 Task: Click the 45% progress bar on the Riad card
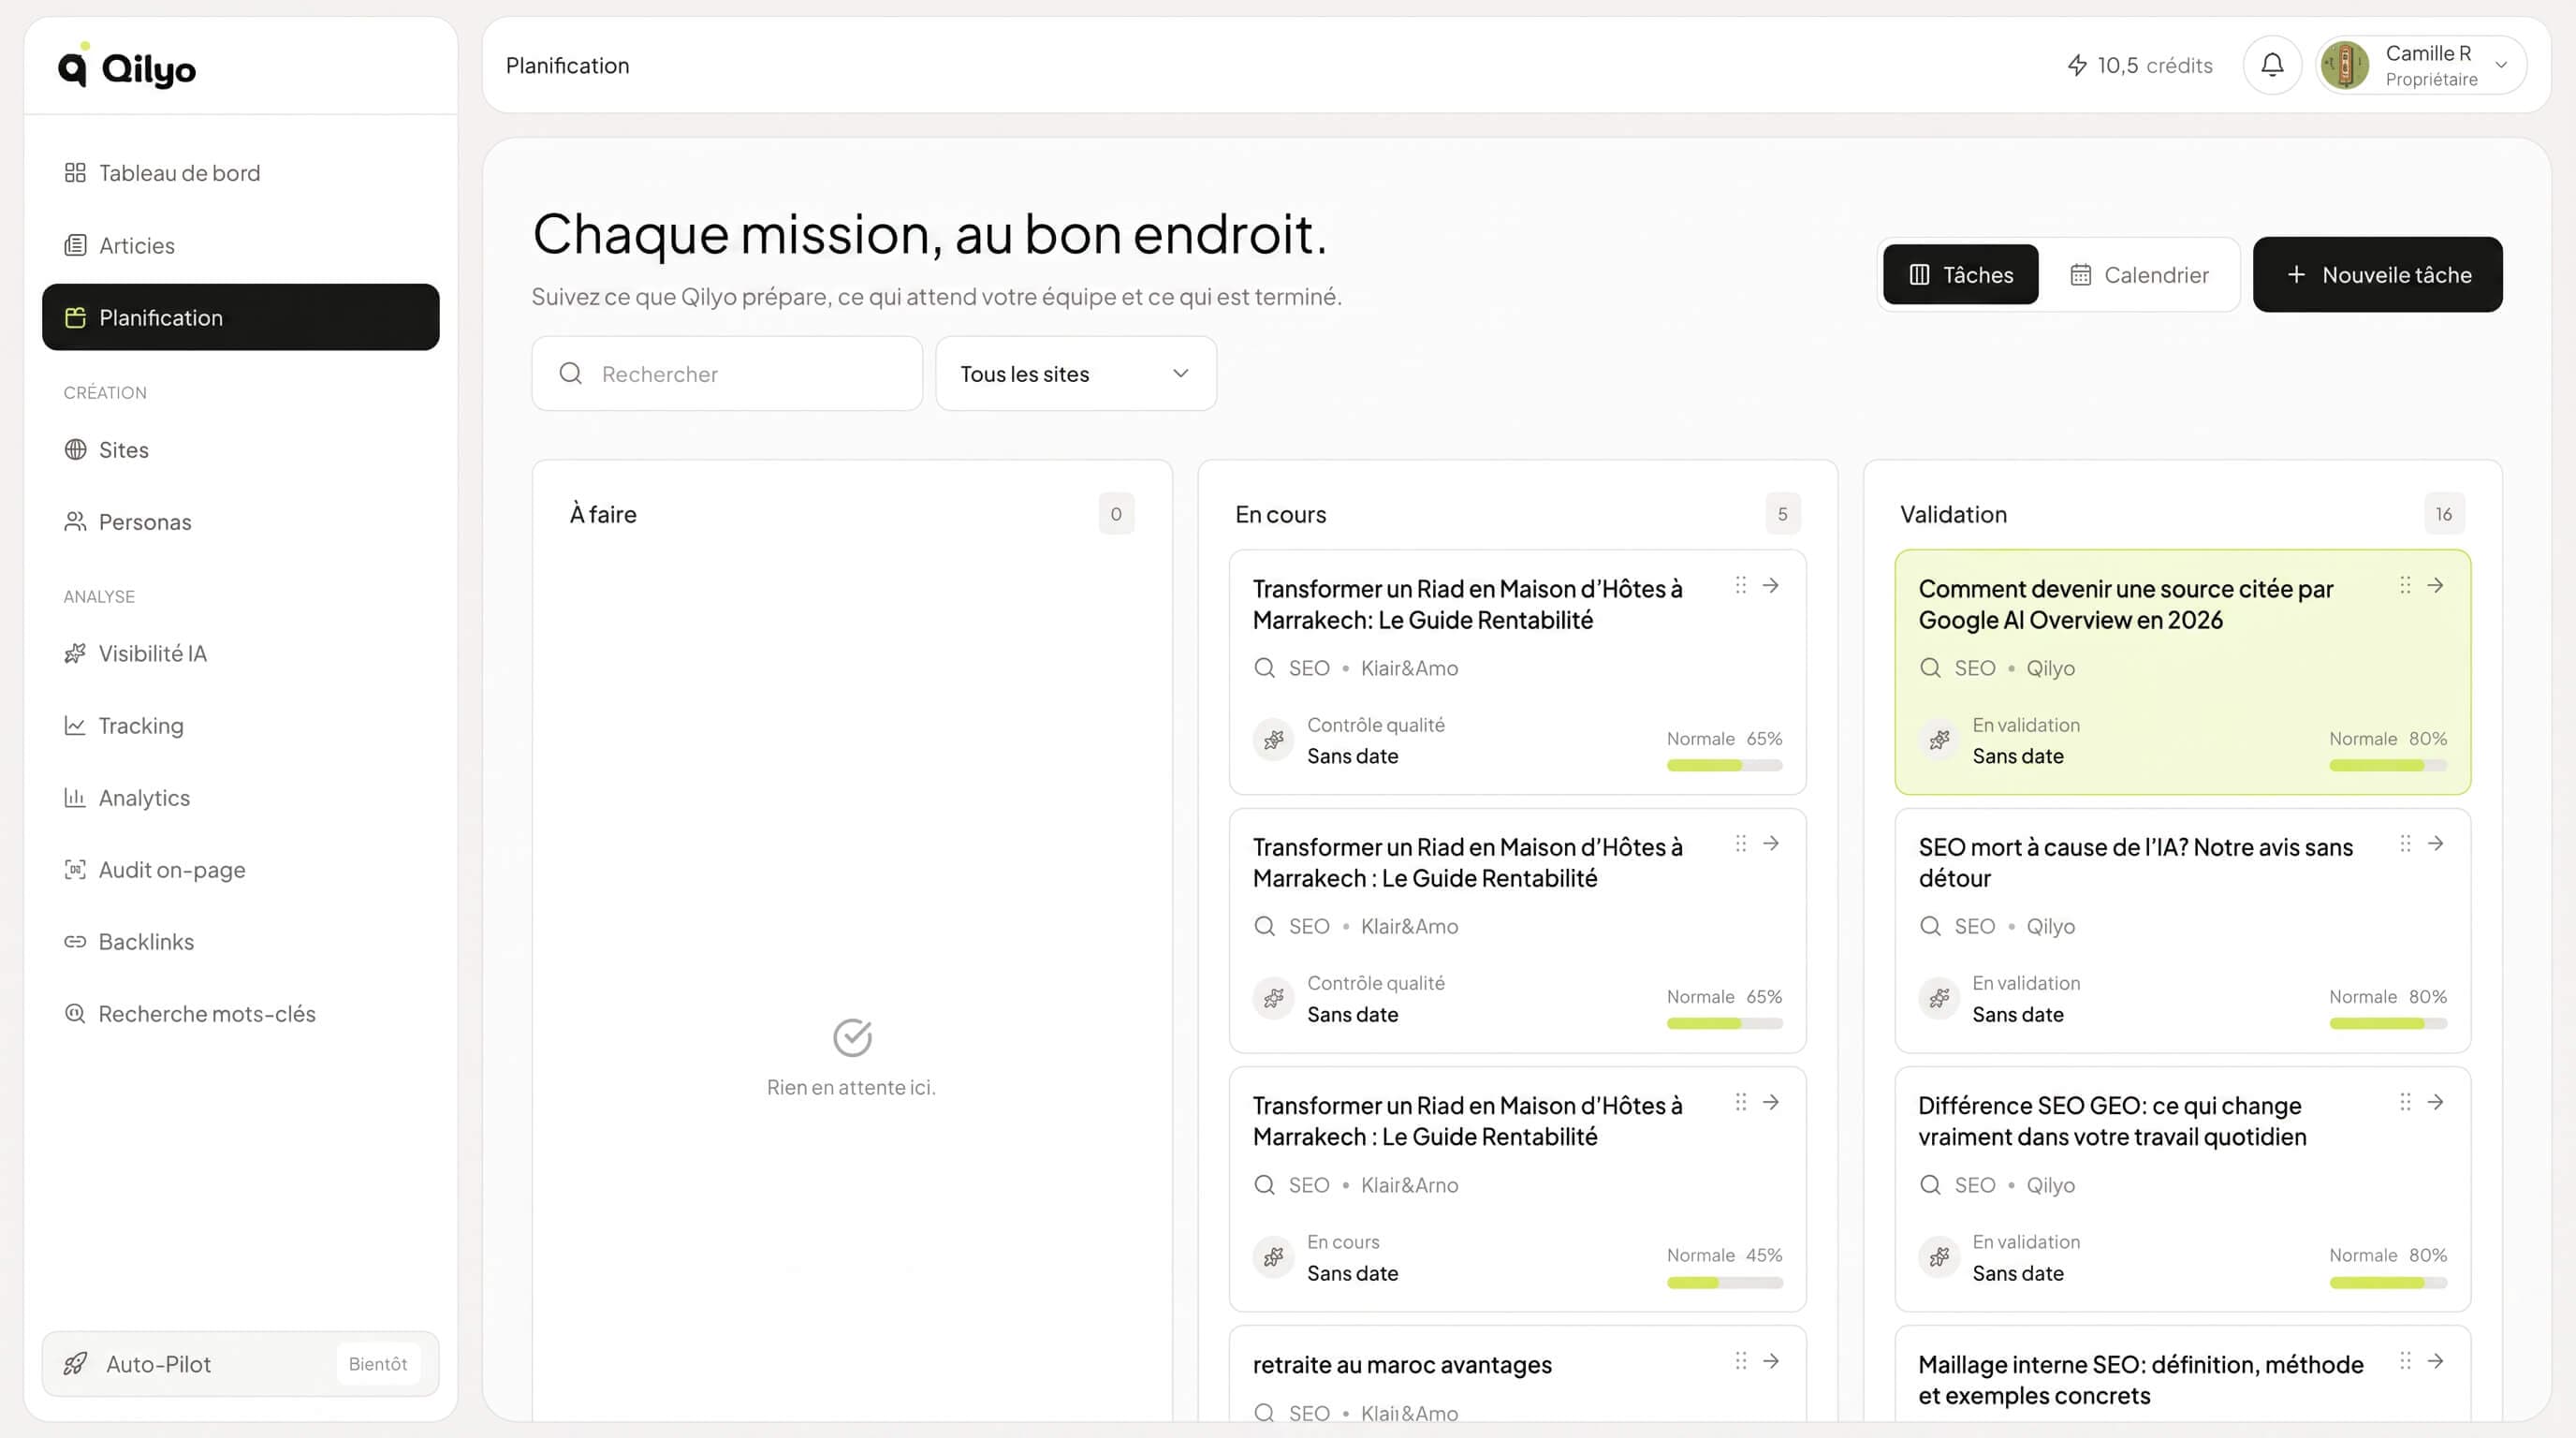1724,1282
